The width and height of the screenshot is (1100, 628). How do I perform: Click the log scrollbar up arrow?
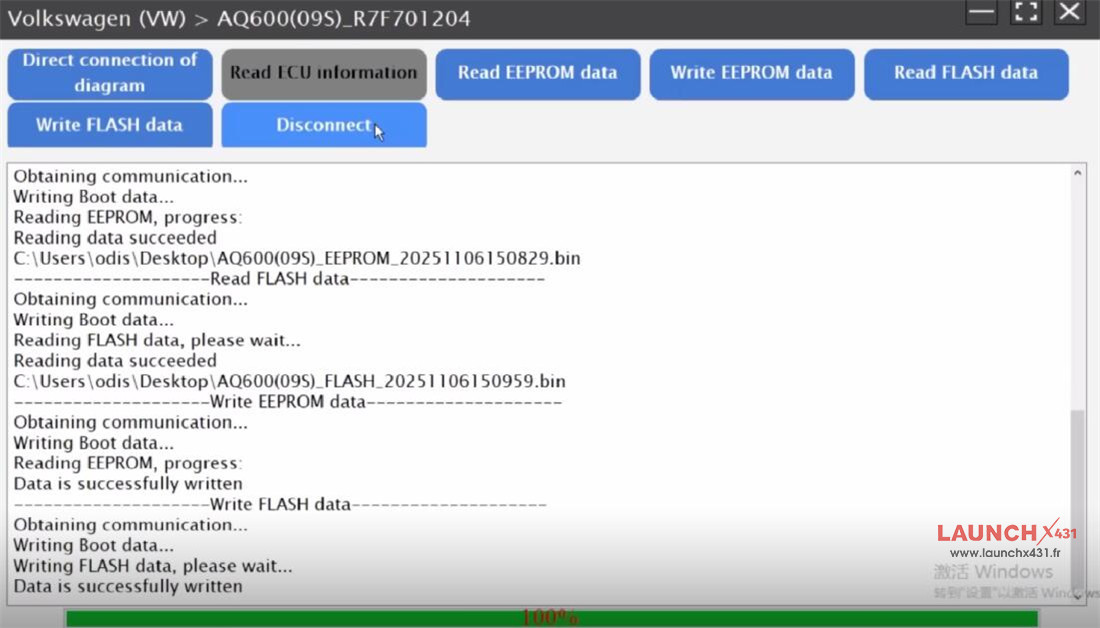coord(1077,173)
